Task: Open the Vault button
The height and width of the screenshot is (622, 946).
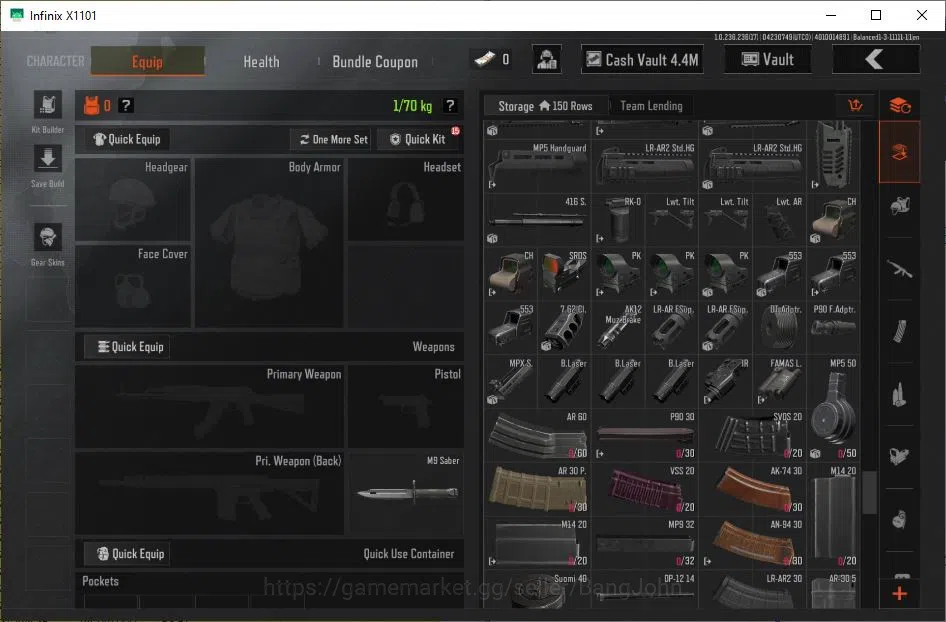Action: click(767, 59)
